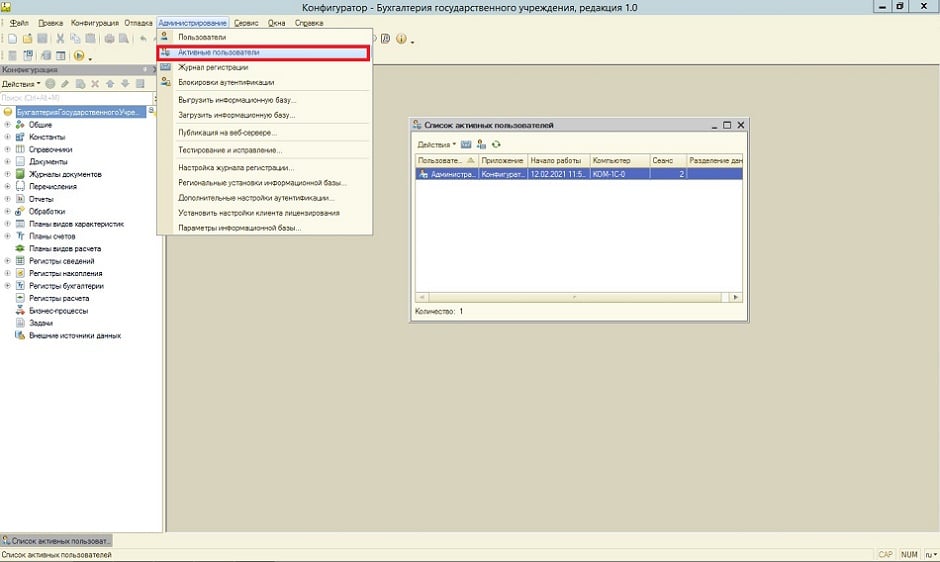Select Журнал регистрации menu entry
The width and height of the screenshot is (940, 562).
click(x=213, y=67)
